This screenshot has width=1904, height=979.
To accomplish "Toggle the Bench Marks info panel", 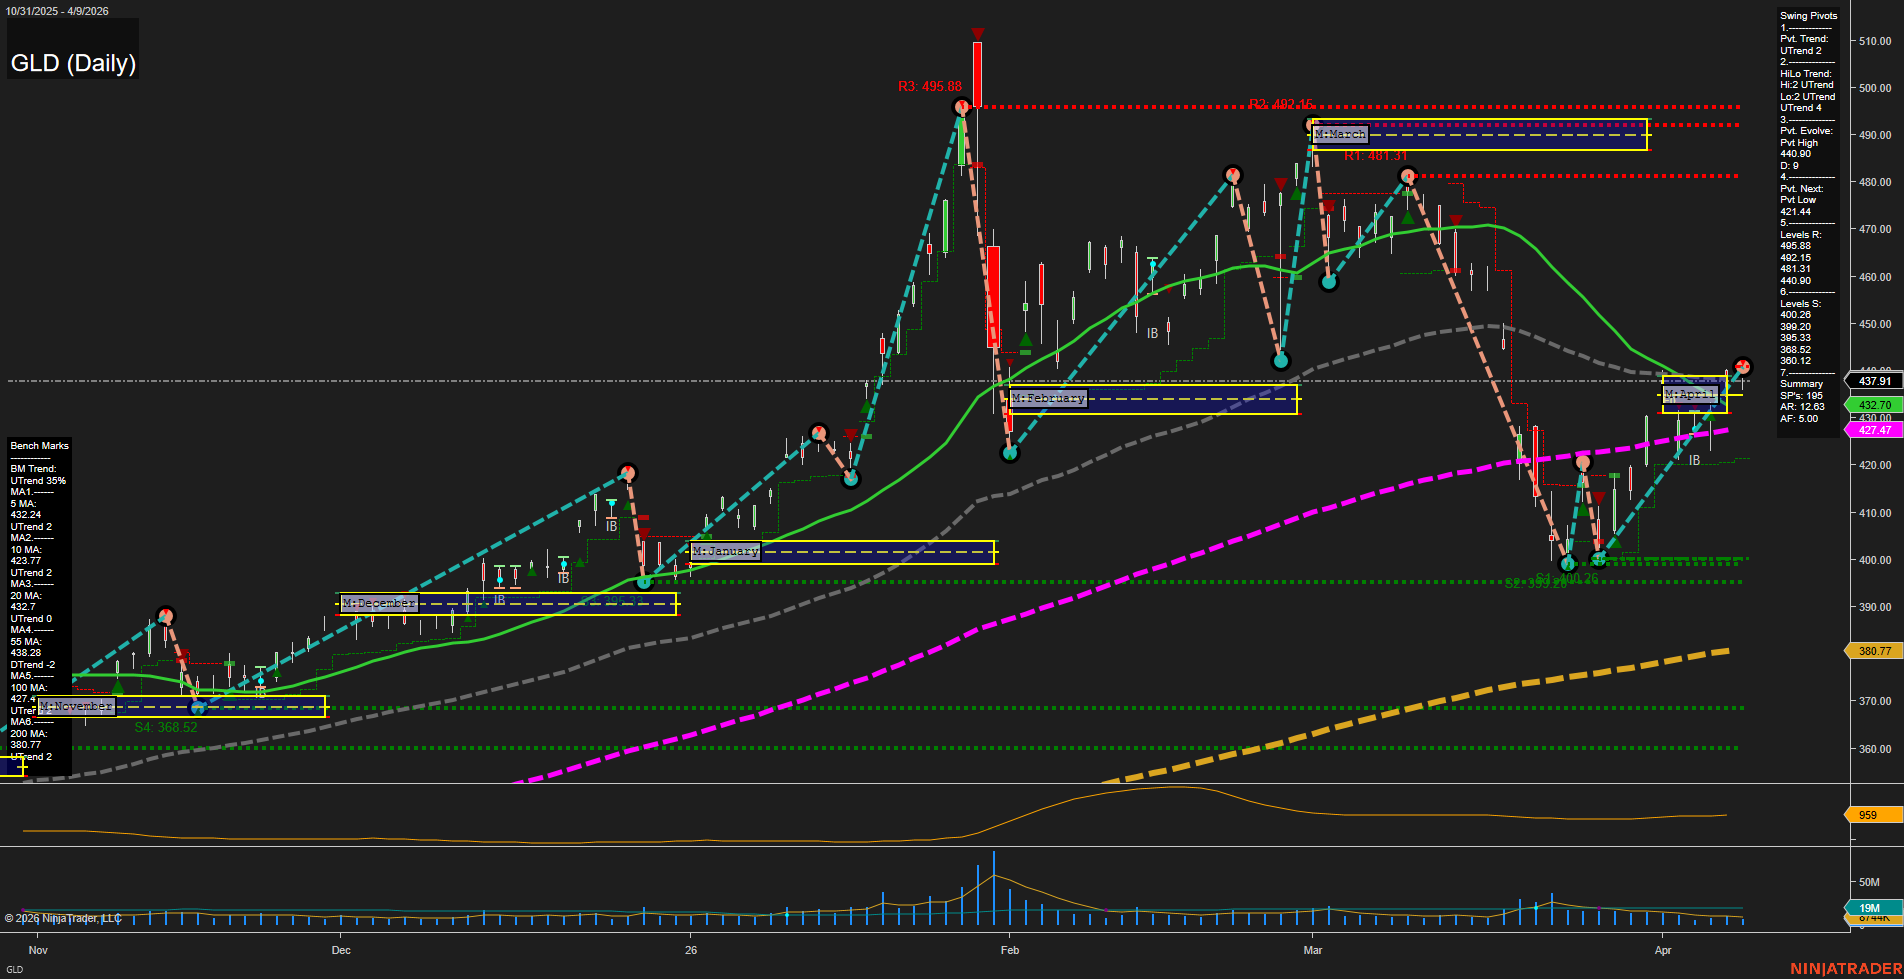I will point(39,445).
